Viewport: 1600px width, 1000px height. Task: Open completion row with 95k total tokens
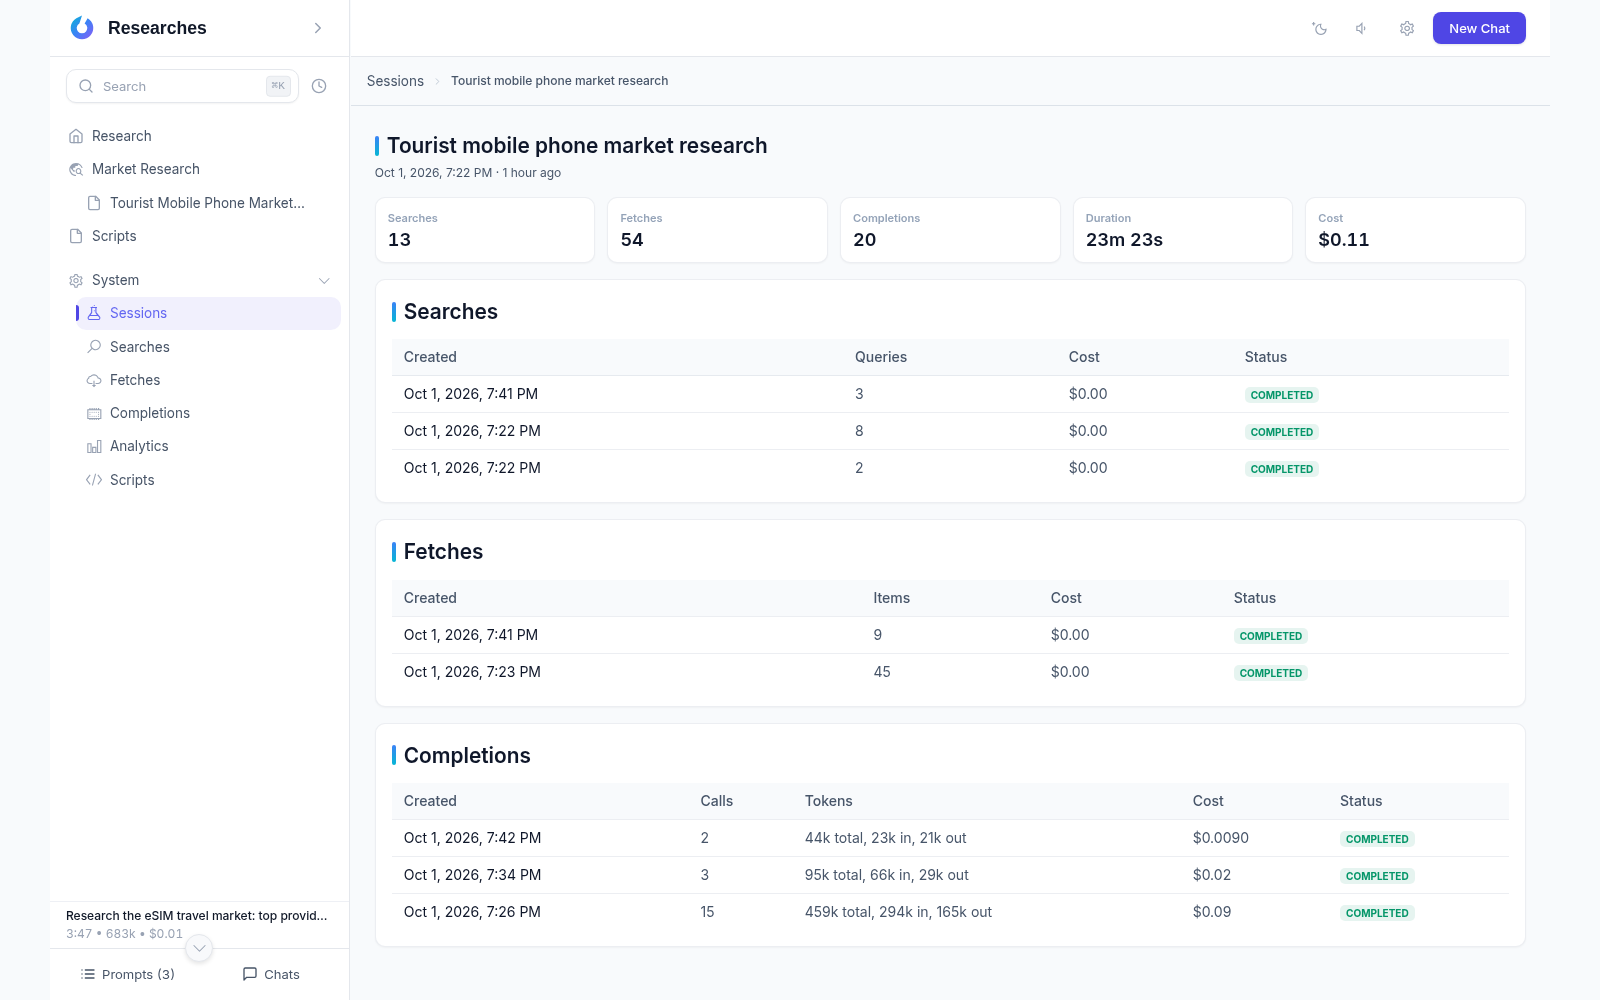click(950, 875)
